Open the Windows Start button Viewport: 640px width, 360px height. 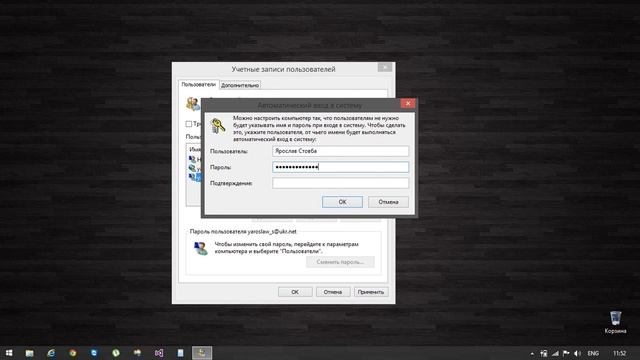9,353
